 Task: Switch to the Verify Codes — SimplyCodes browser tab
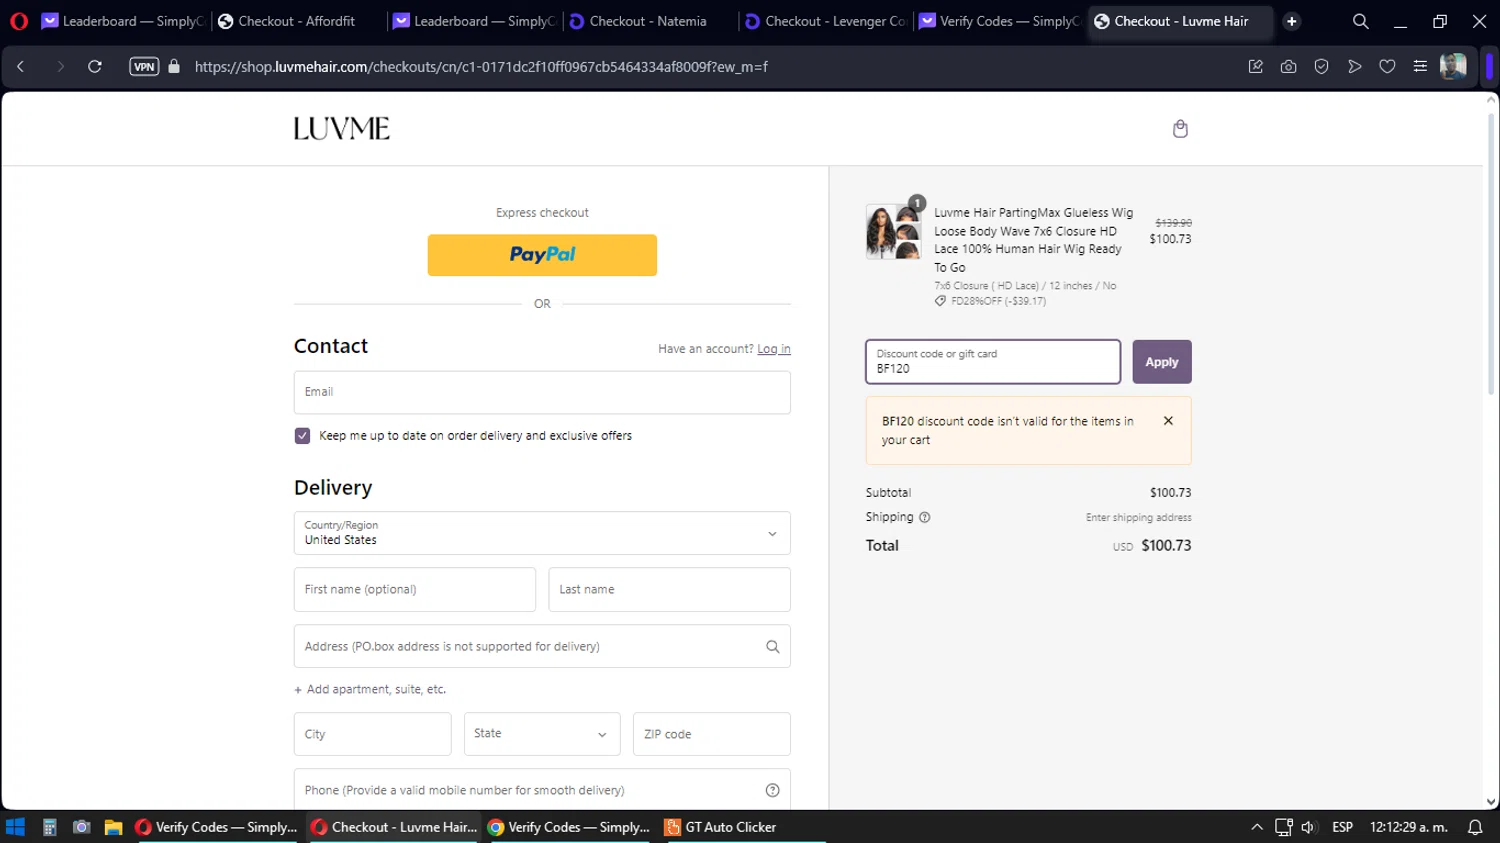(1000, 21)
